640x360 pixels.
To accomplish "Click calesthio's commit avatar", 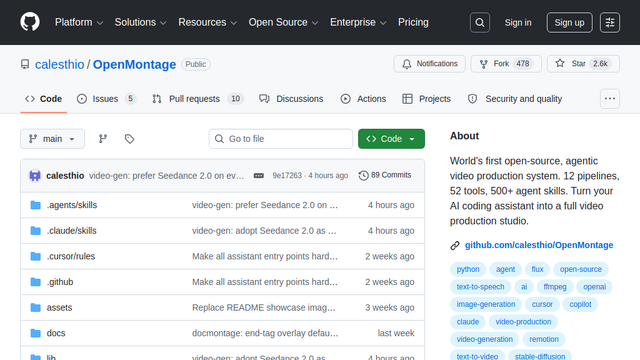I will click(x=35, y=176).
